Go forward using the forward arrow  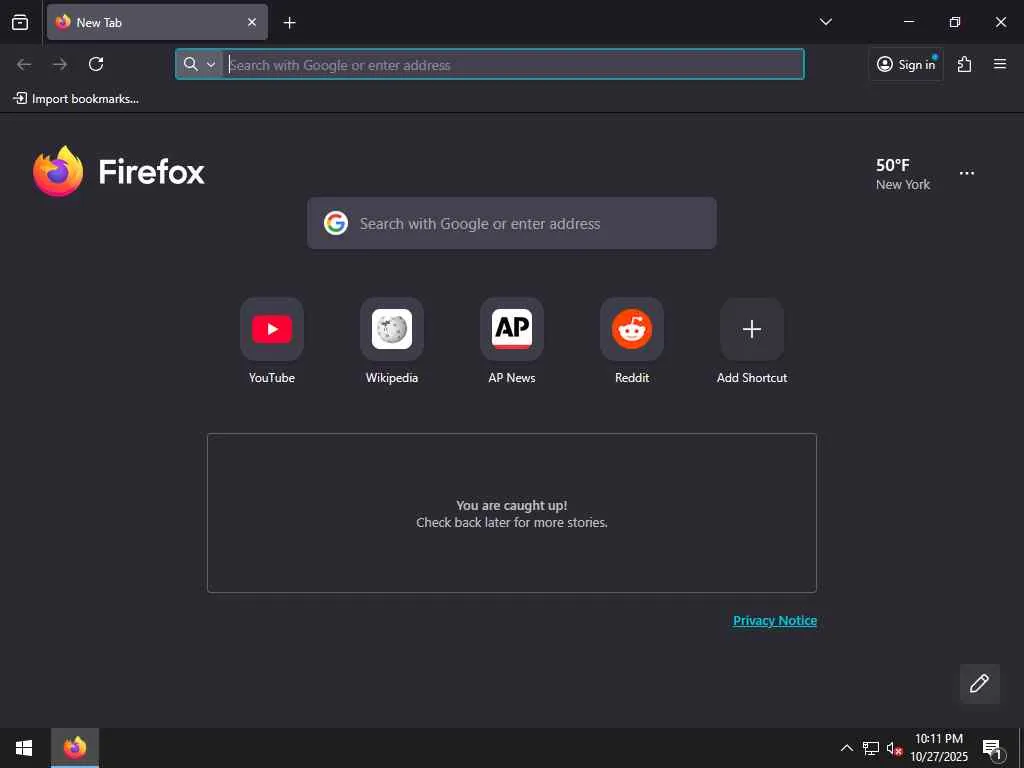pyautogui.click(x=60, y=64)
